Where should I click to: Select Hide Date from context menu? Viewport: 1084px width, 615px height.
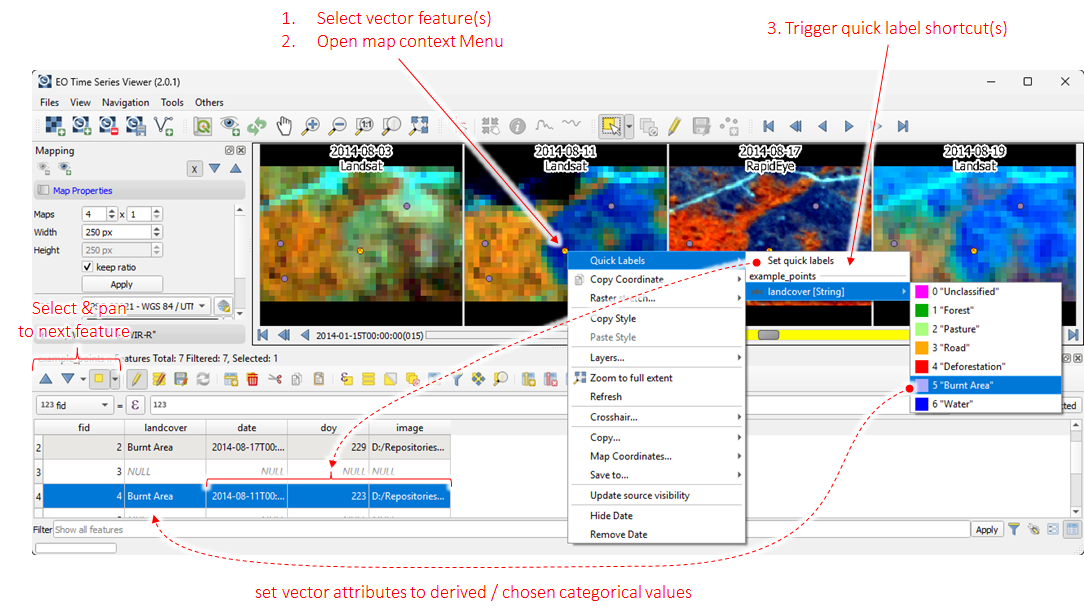657,515
